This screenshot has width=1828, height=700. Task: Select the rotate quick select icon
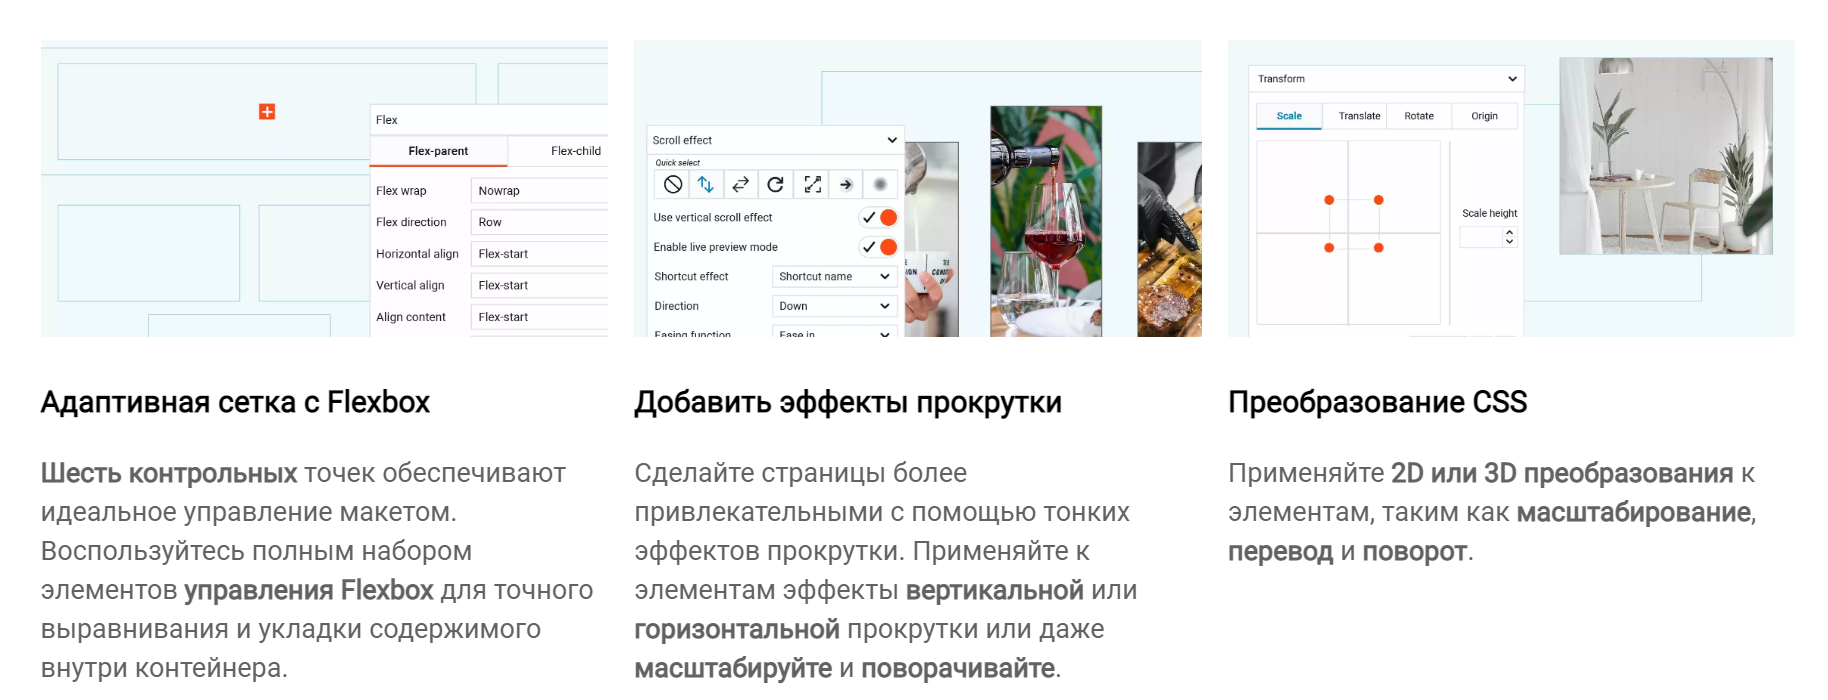pos(775,184)
